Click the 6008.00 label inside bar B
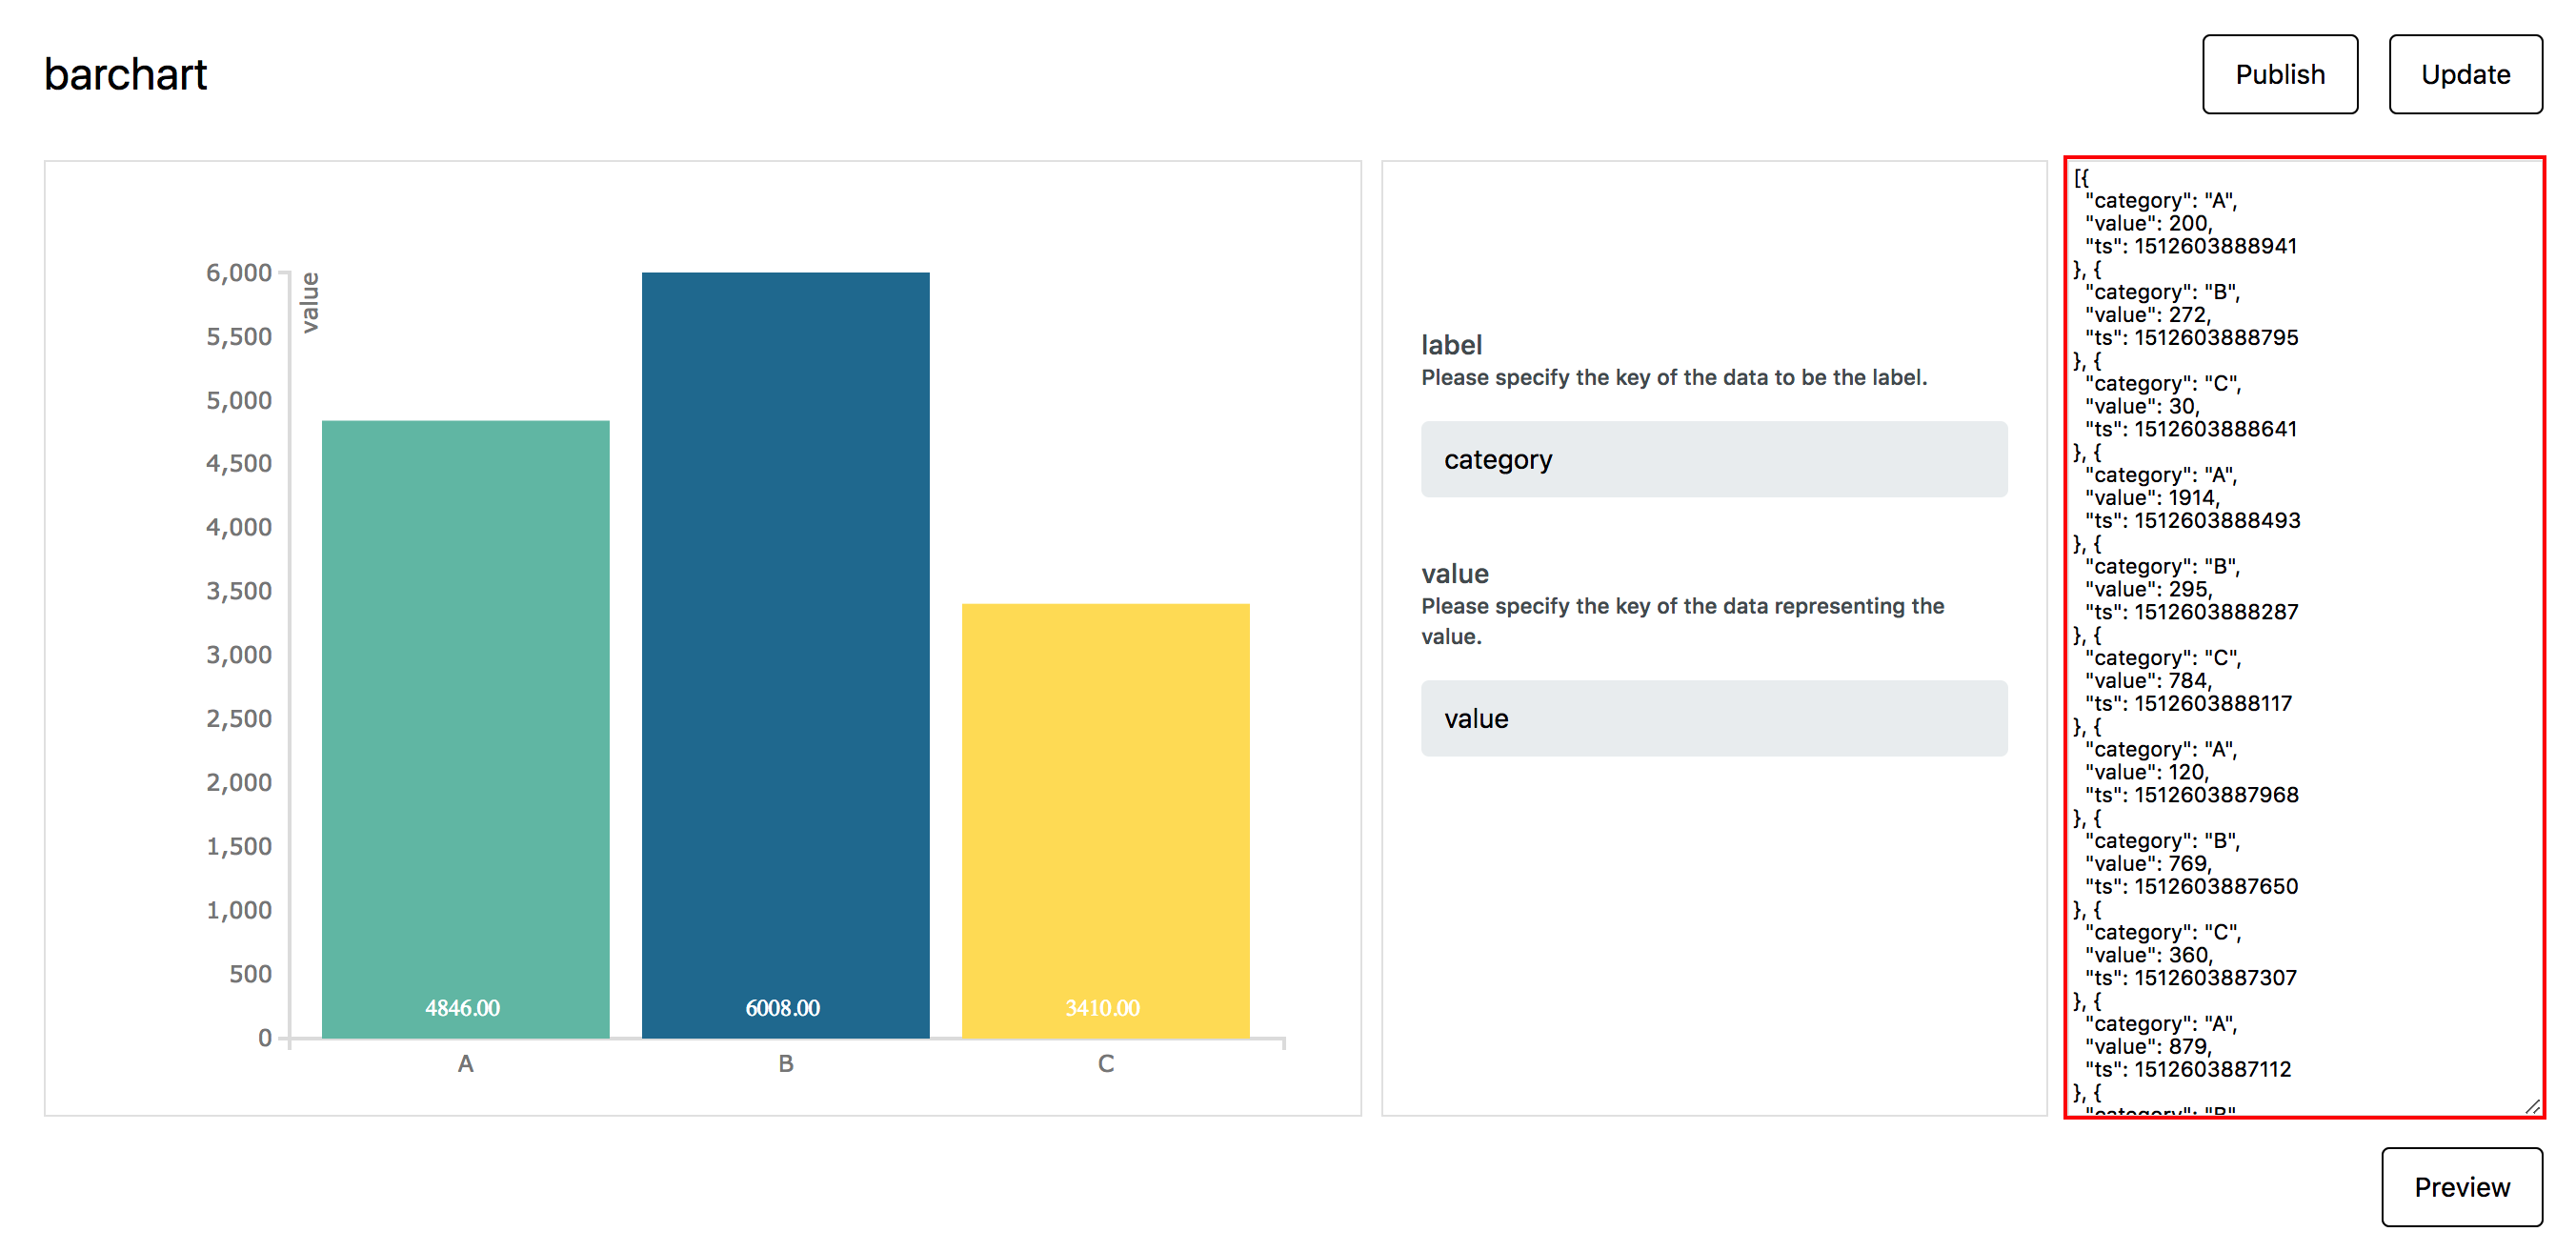 point(783,1008)
